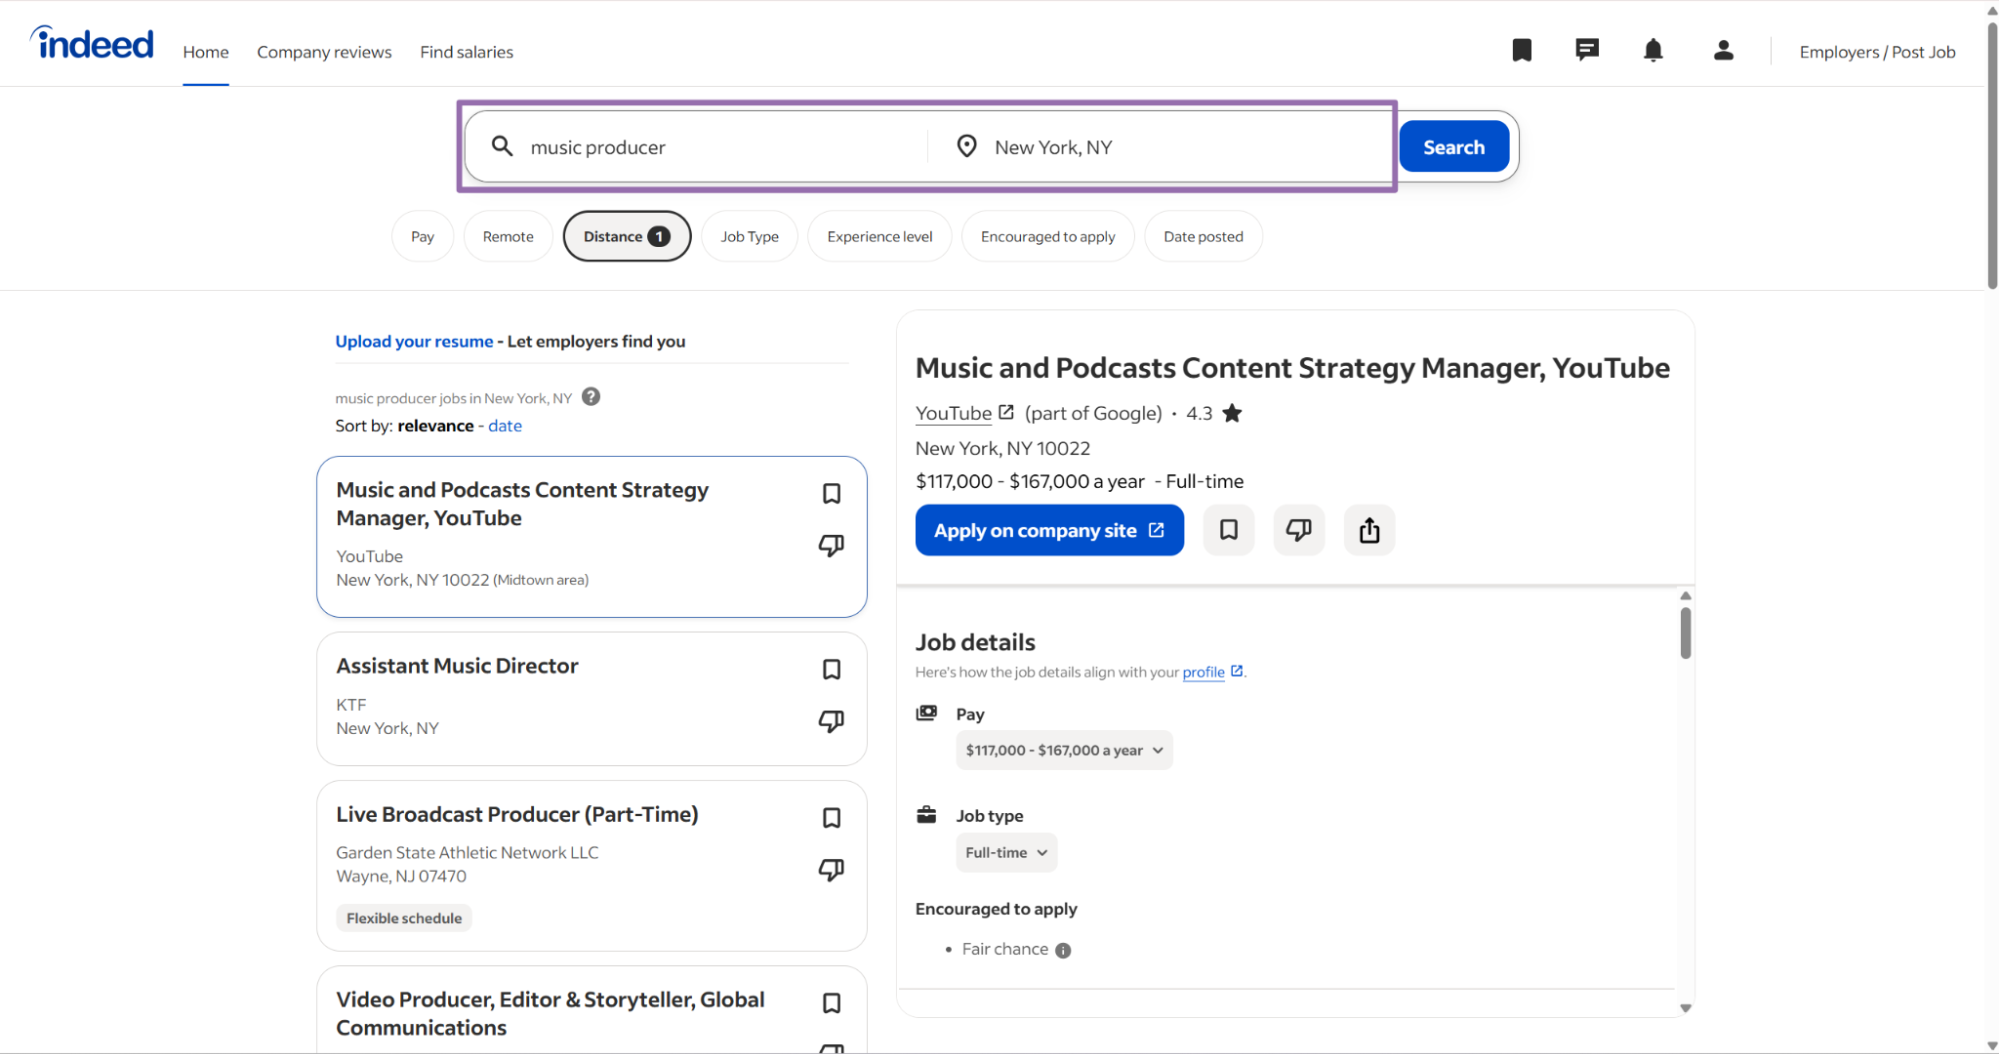1999x1055 pixels.
Task: Click Apply on company site
Action: (1049, 530)
